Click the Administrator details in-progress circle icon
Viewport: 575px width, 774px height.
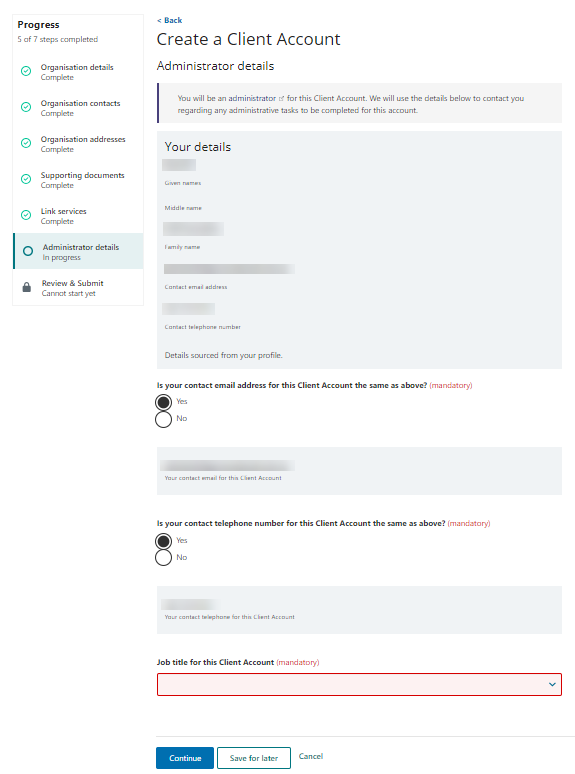tap(28, 251)
